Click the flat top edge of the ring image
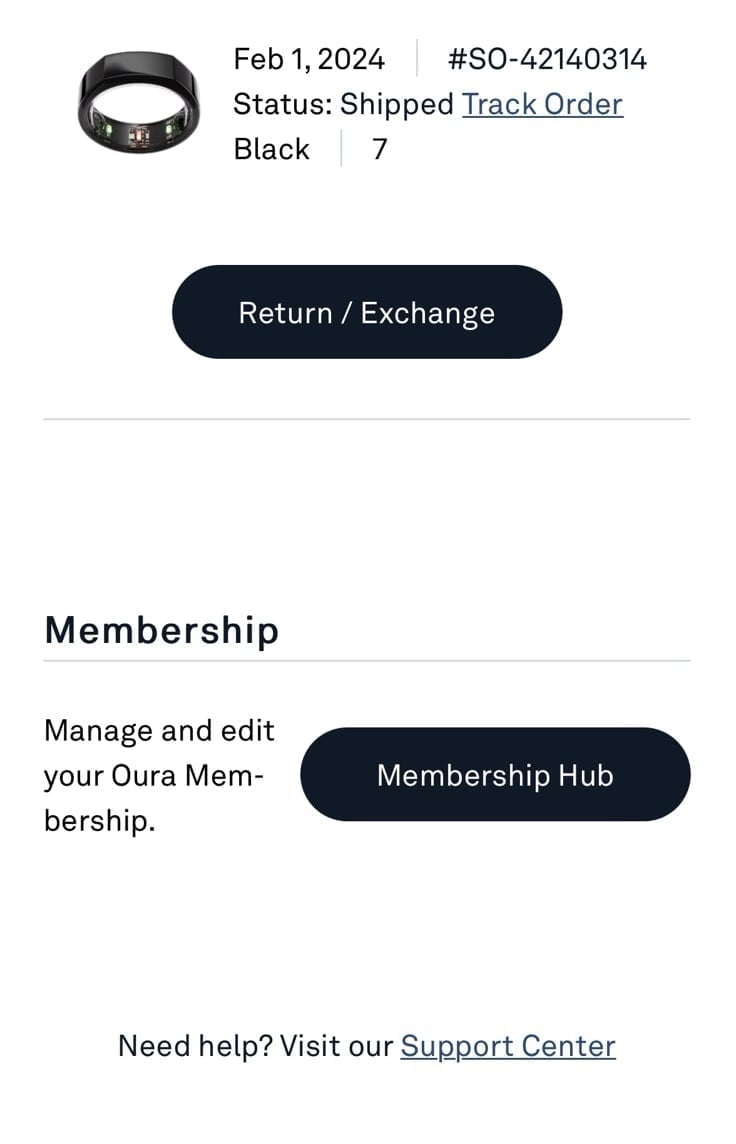This screenshot has width=736, height=1144. point(139,63)
